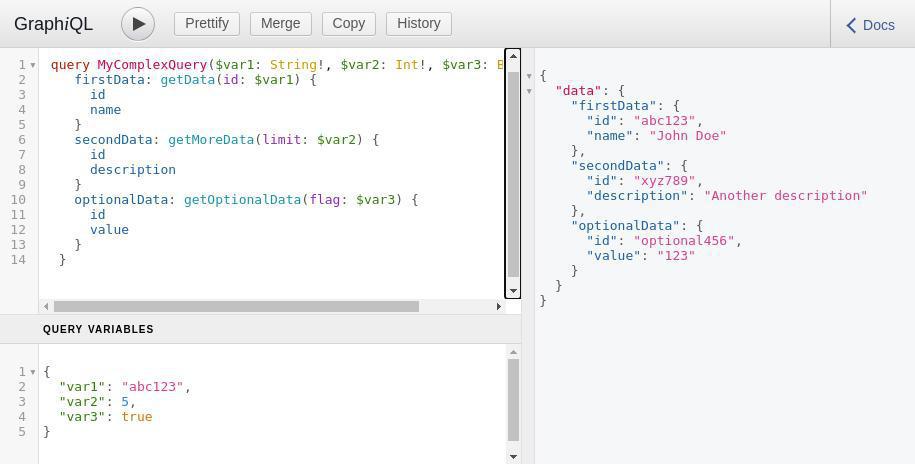915x464 pixels.
Task: Click "name" field on line 4
Action: [x=106, y=110]
